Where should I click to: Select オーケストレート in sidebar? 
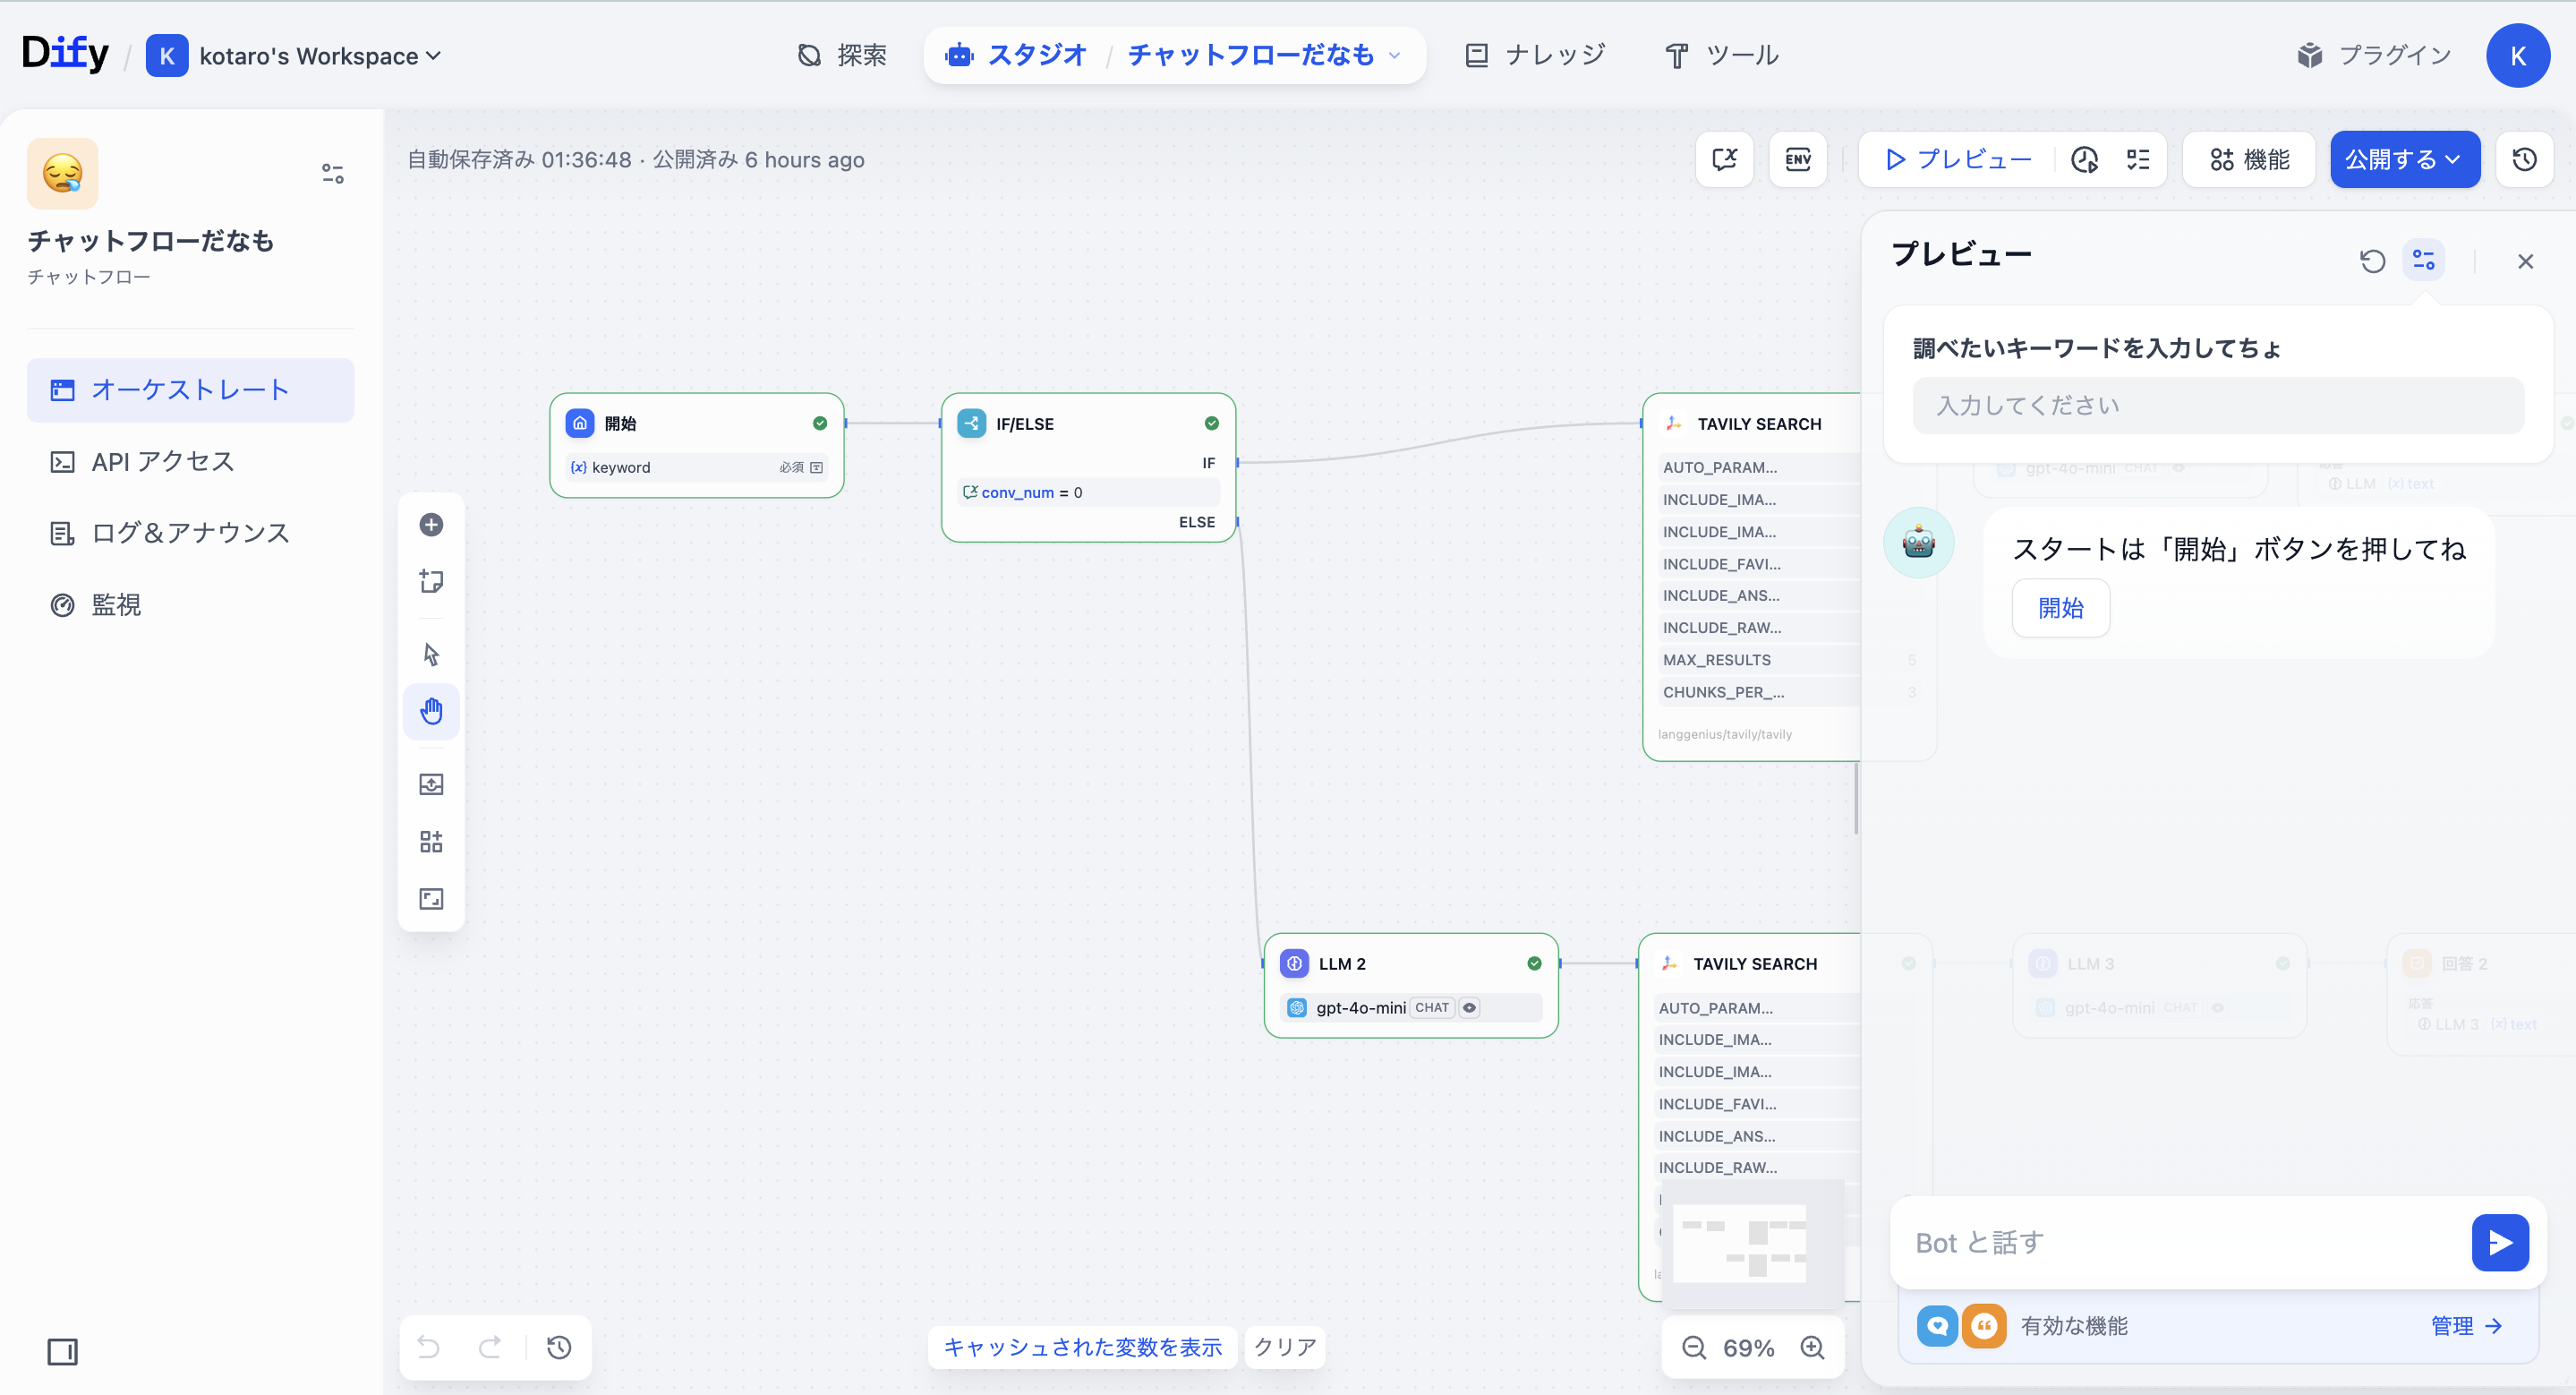pos(190,390)
